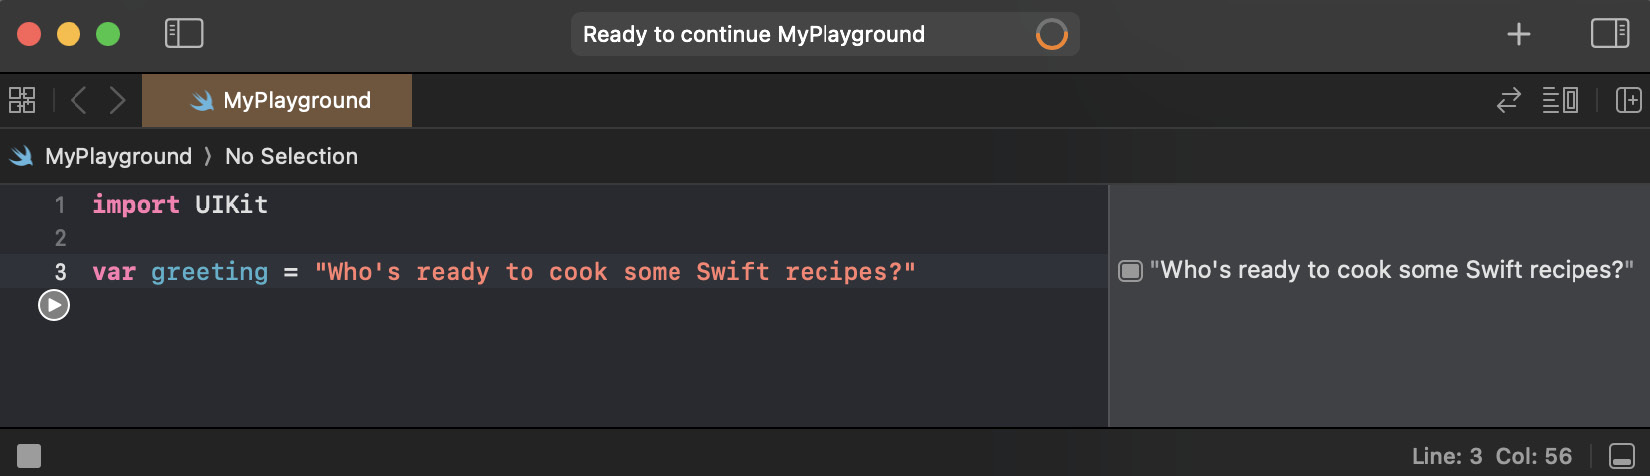Screen dimensions: 1650x476
Task: Toggle the debug area at bottom right
Action: 1622,456
